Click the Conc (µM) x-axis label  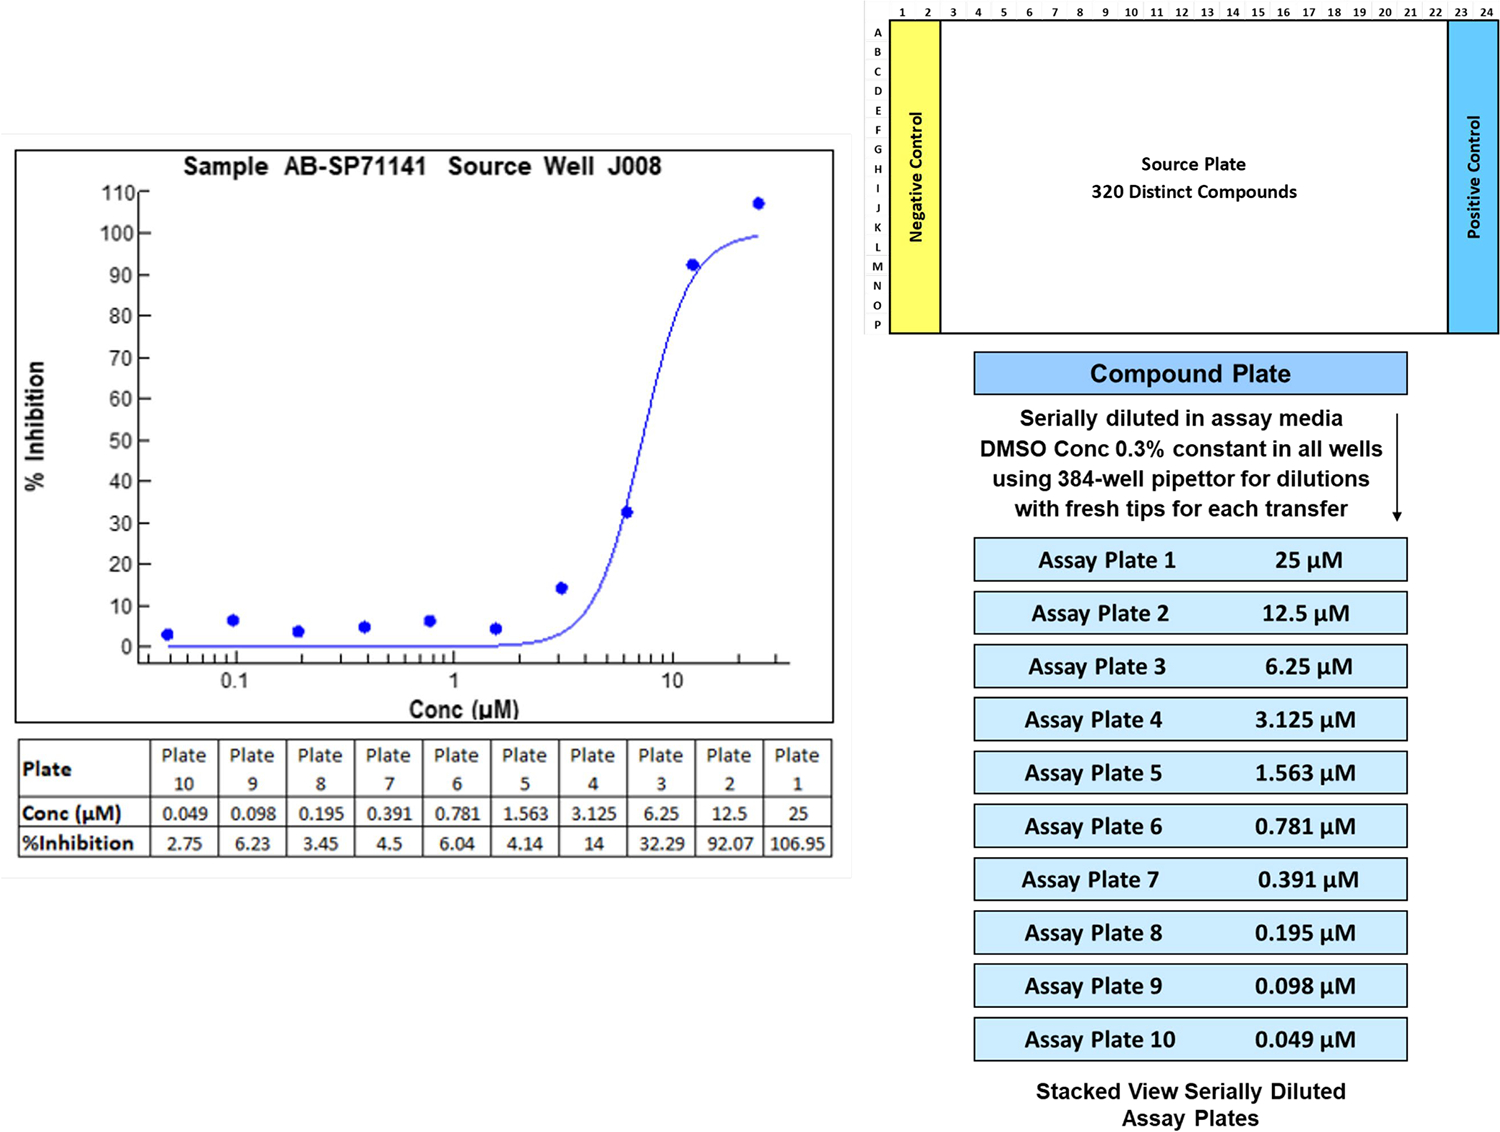click(x=464, y=709)
